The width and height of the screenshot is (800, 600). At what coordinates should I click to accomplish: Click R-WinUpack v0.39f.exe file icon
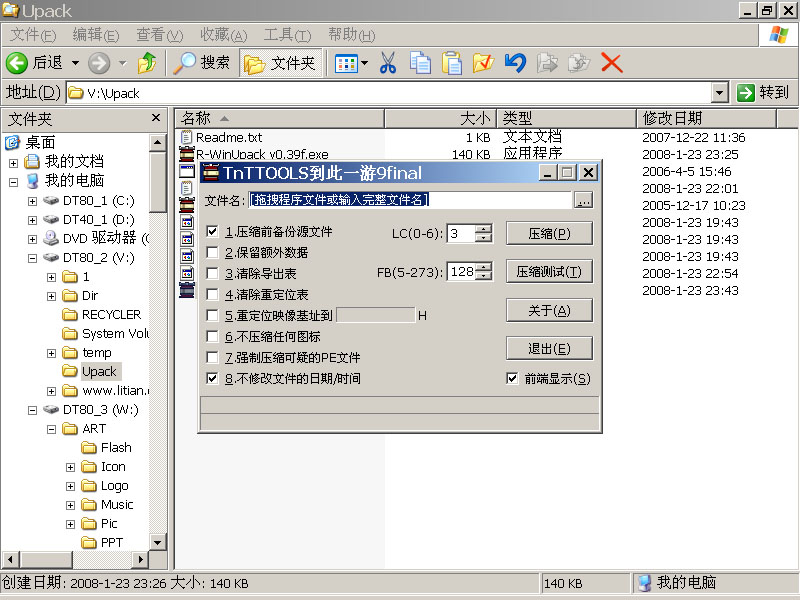[x=187, y=153]
